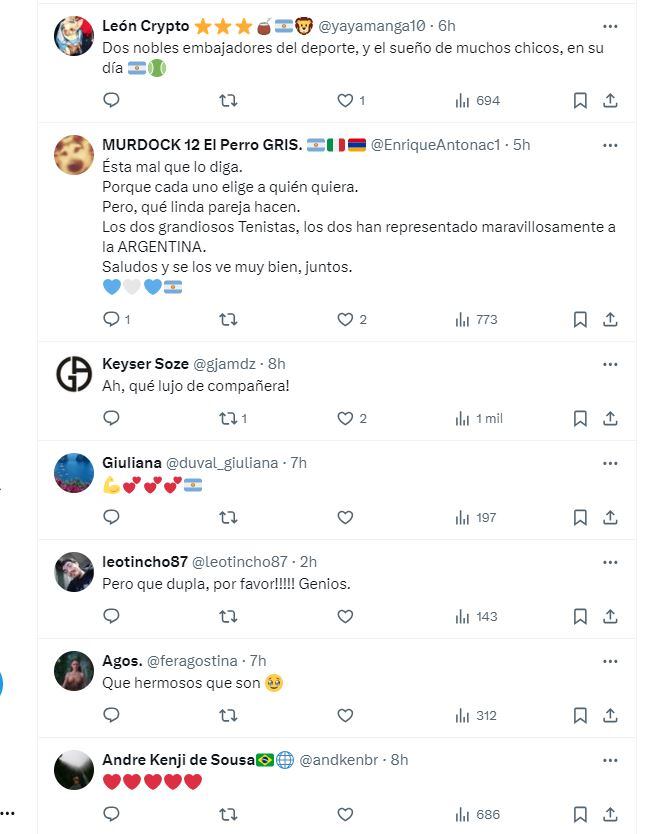Like León Crypto's tweet
The height and width of the screenshot is (834, 653).
345,100
